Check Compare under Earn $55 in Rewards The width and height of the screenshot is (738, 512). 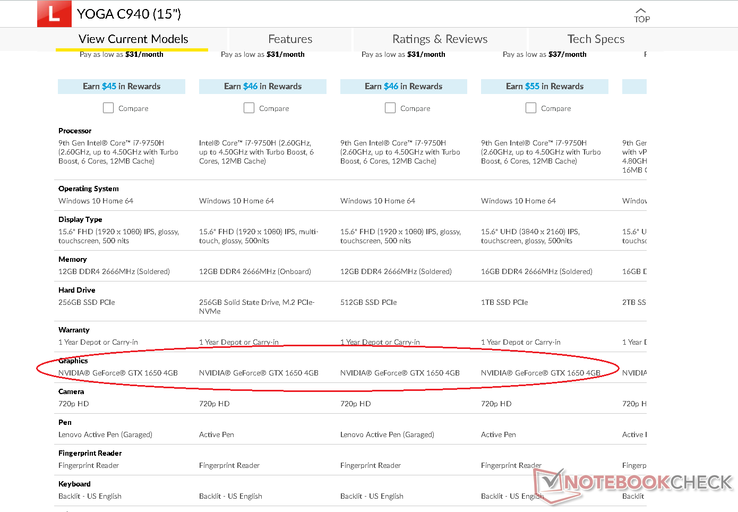coord(530,108)
